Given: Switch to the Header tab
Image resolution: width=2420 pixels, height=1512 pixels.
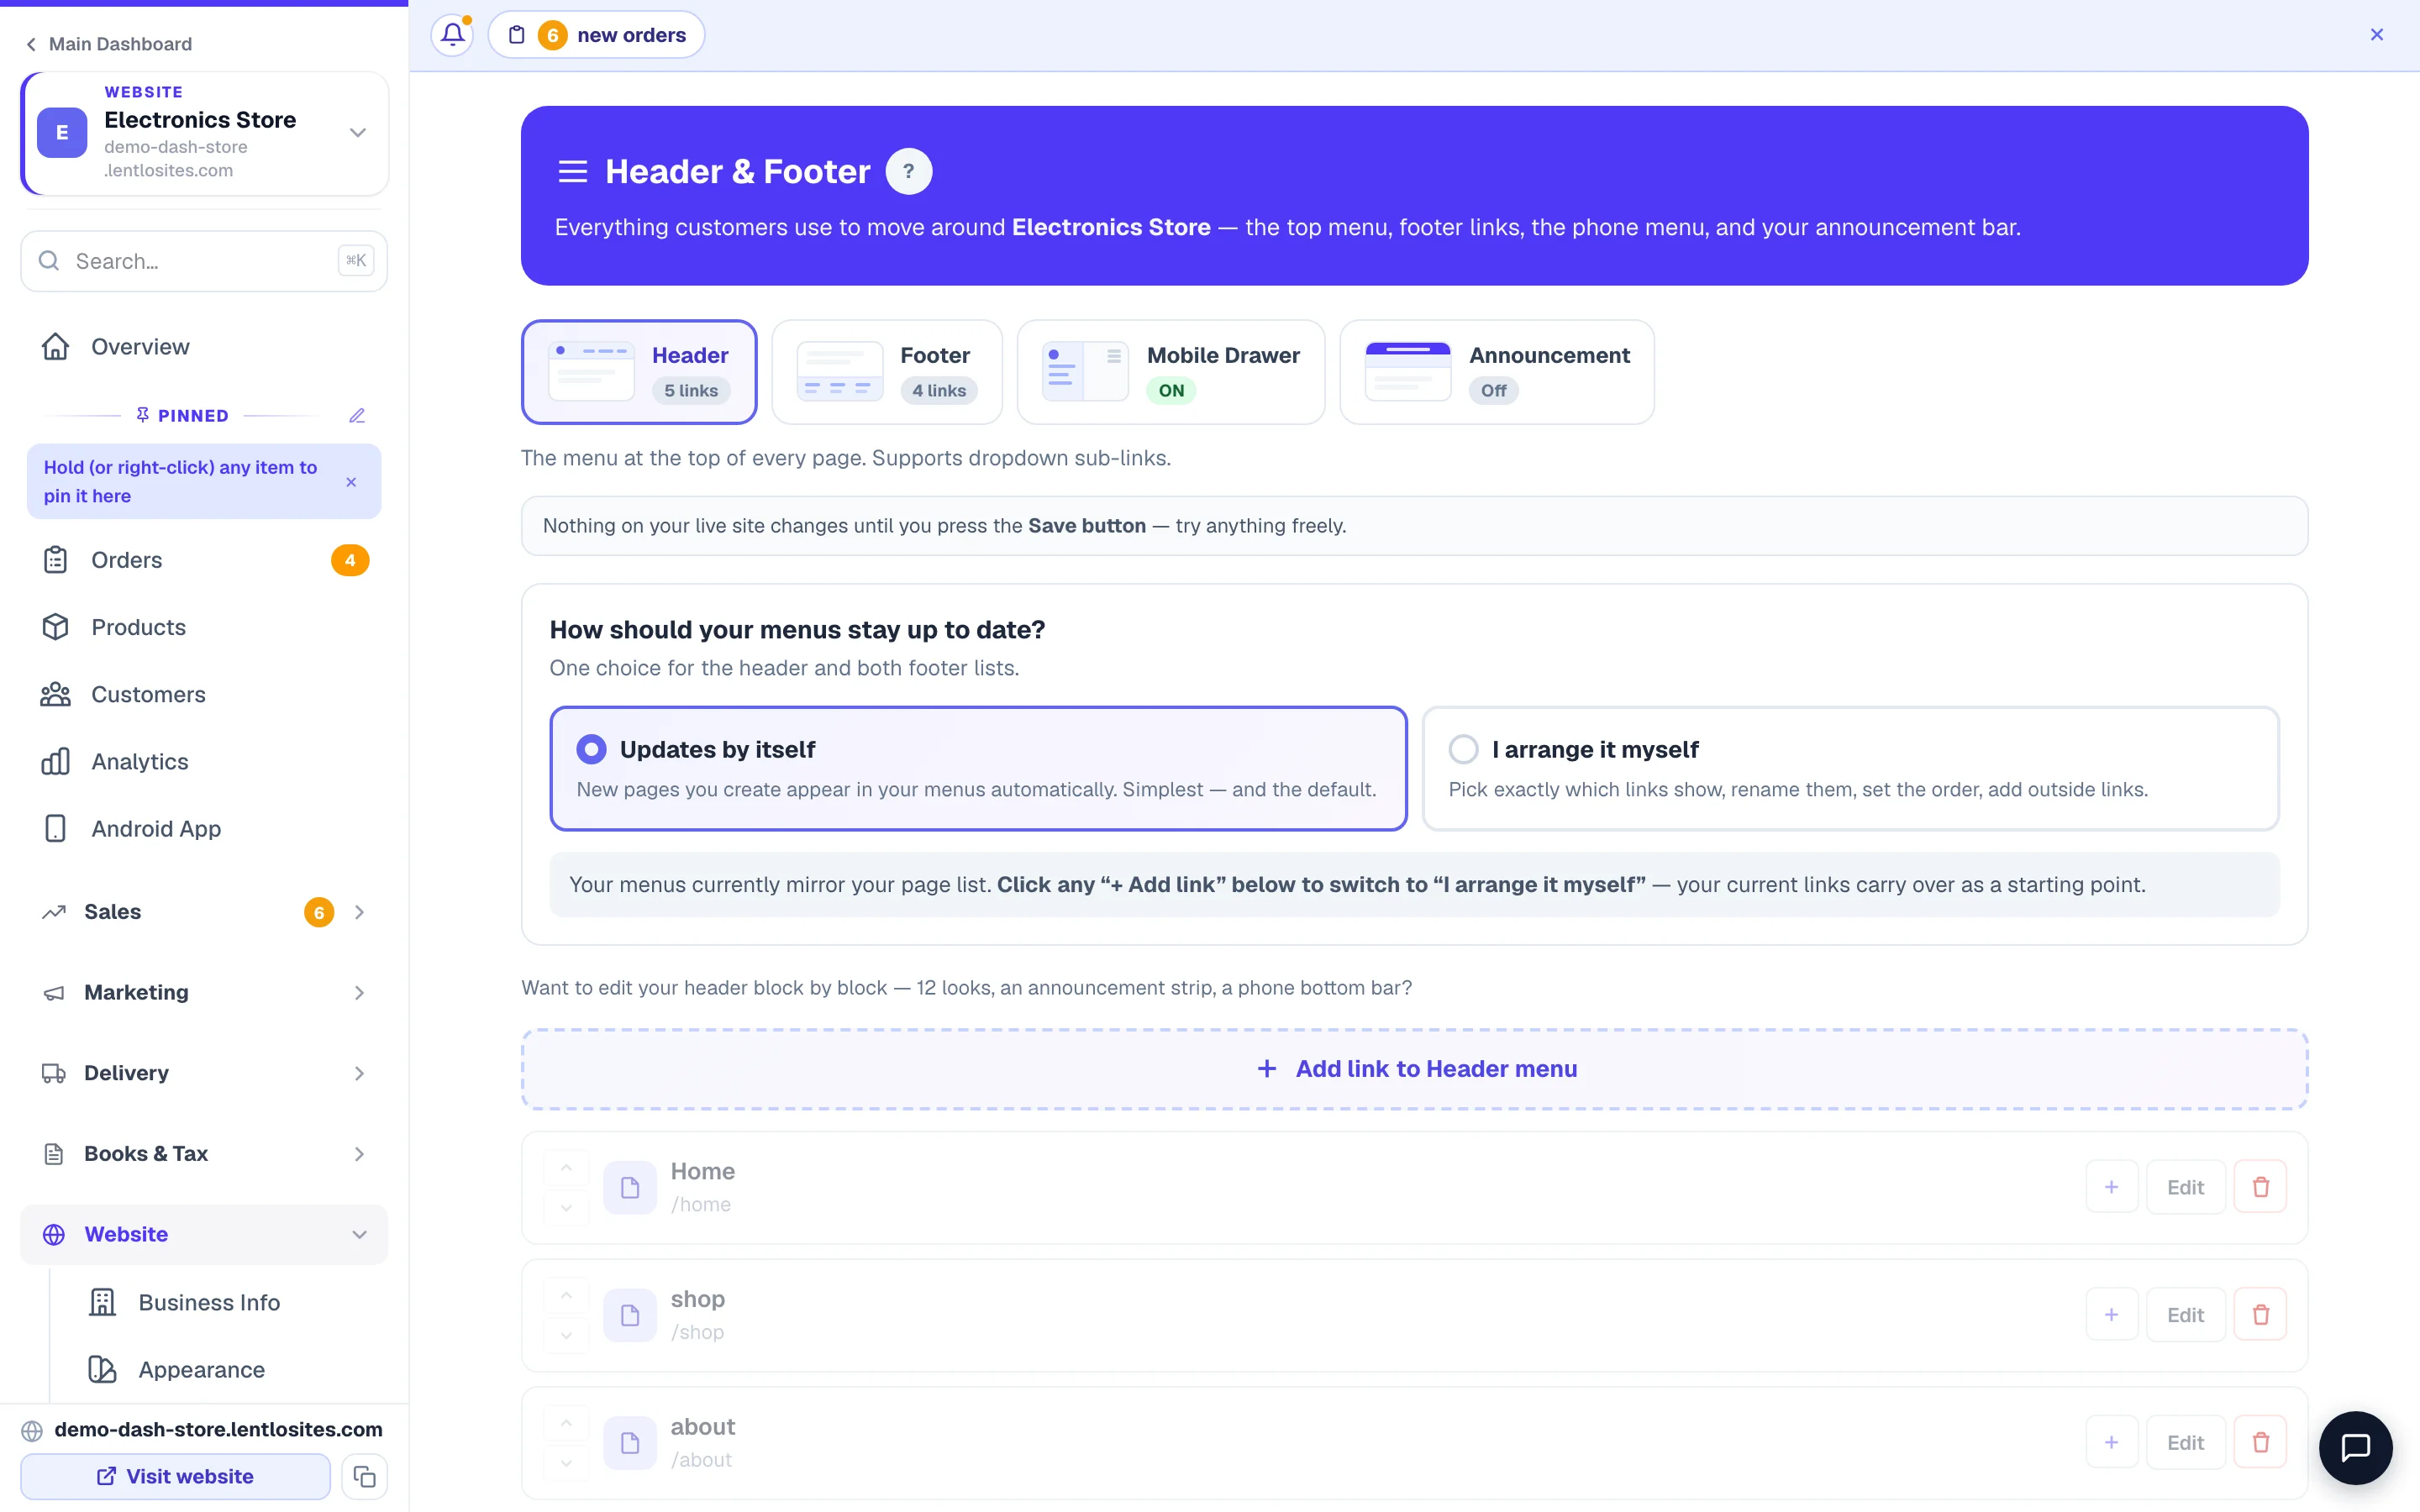Looking at the screenshot, I should [x=639, y=372].
